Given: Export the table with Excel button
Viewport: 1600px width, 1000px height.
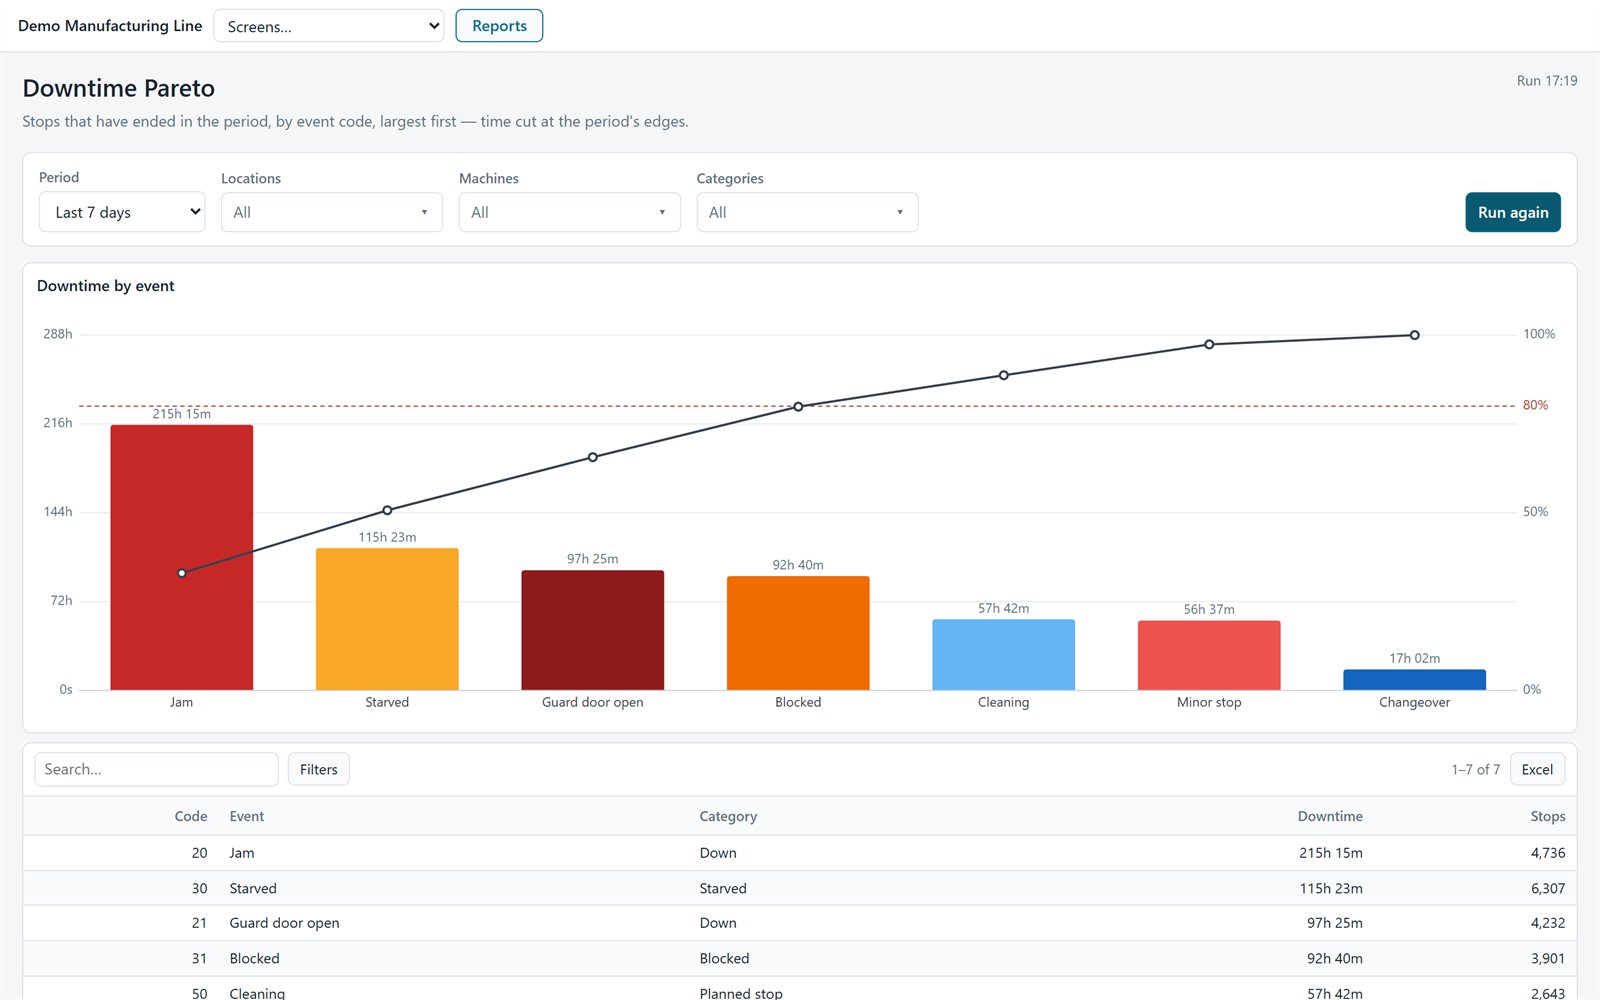Looking at the screenshot, I should click(x=1537, y=769).
